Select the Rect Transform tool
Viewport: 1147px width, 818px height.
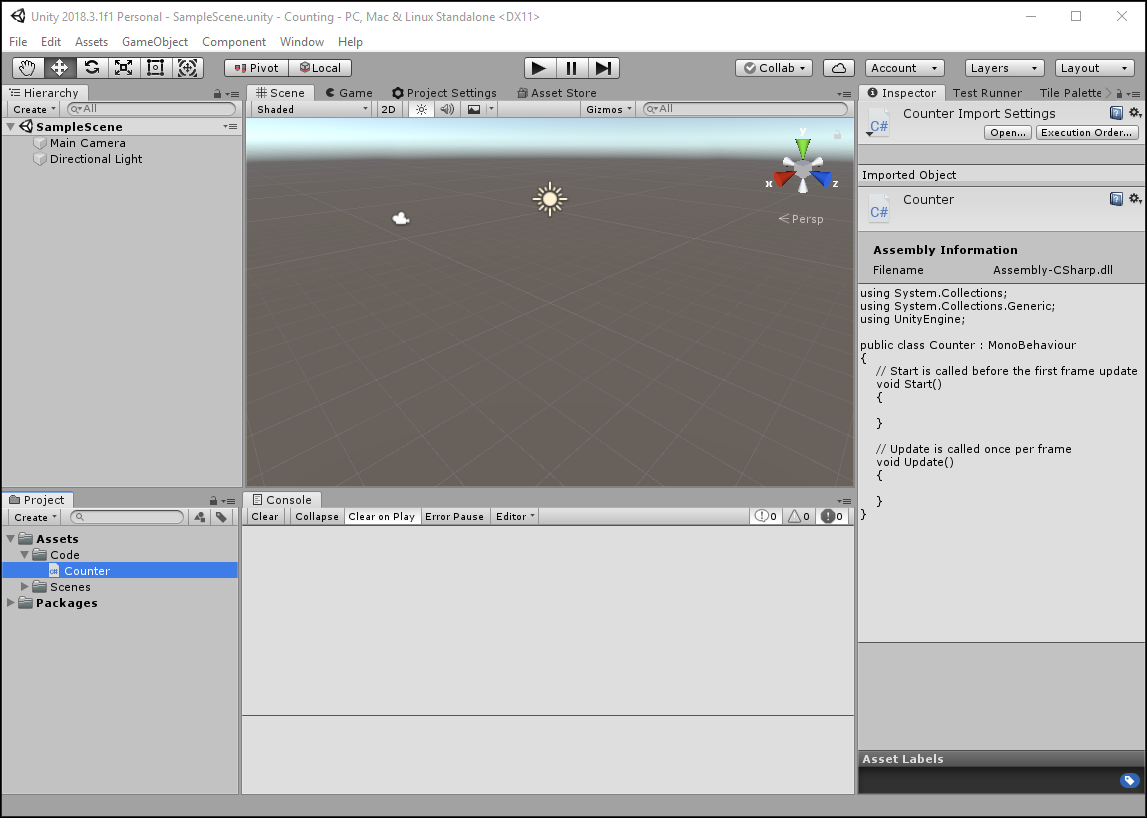(x=155, y=68)
